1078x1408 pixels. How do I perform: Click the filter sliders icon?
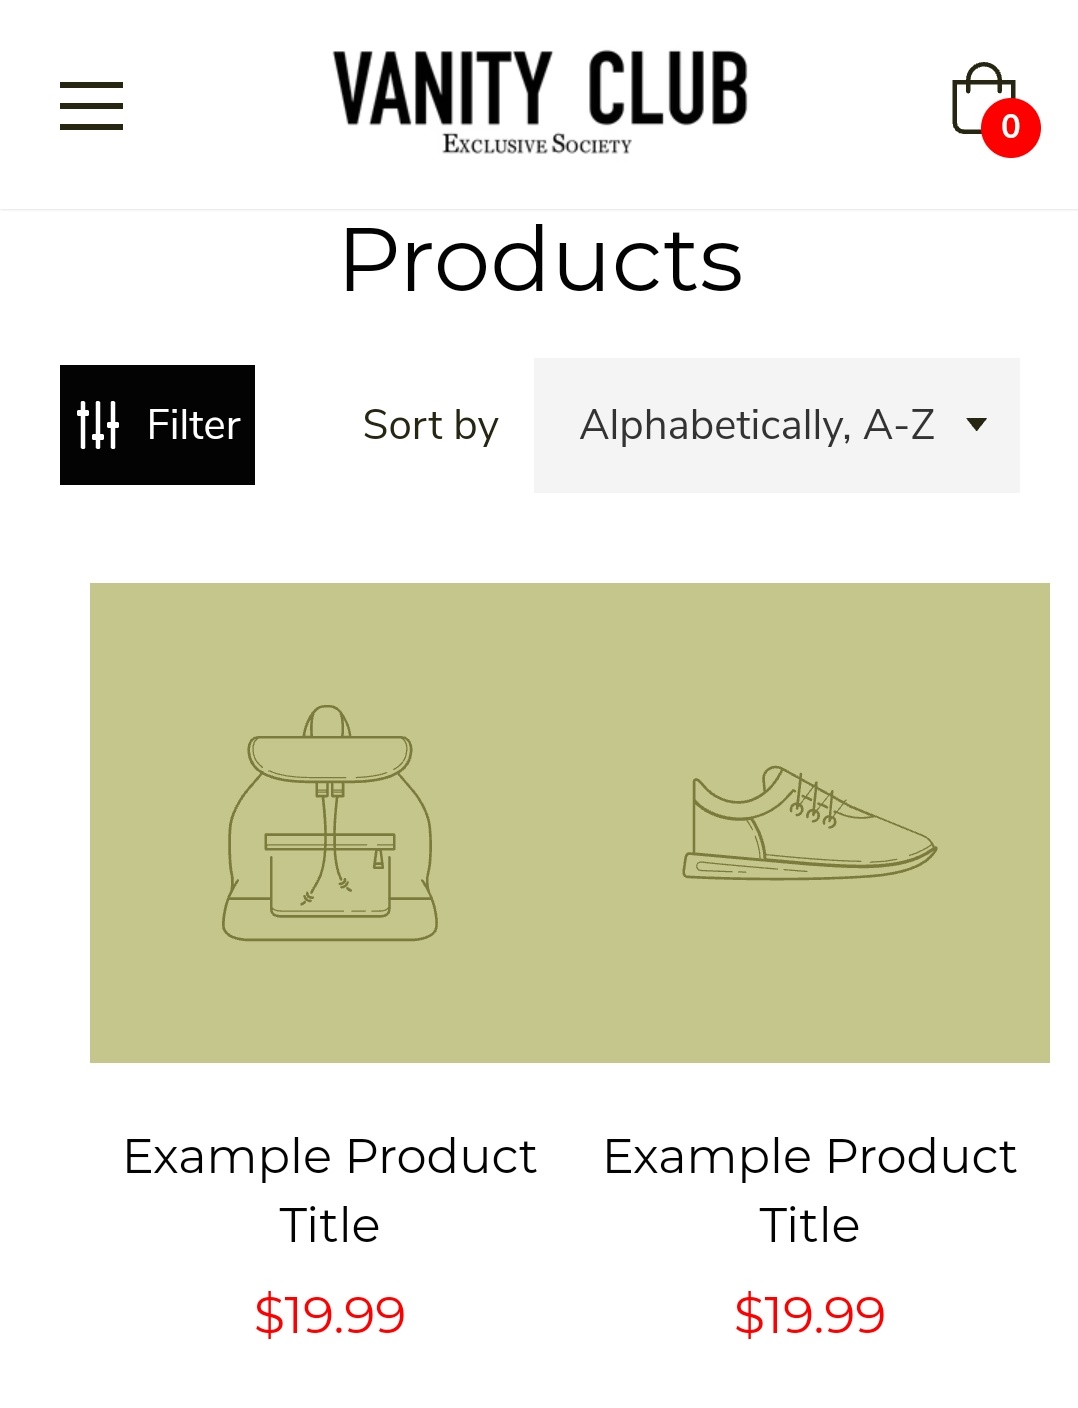coord(98,425)
